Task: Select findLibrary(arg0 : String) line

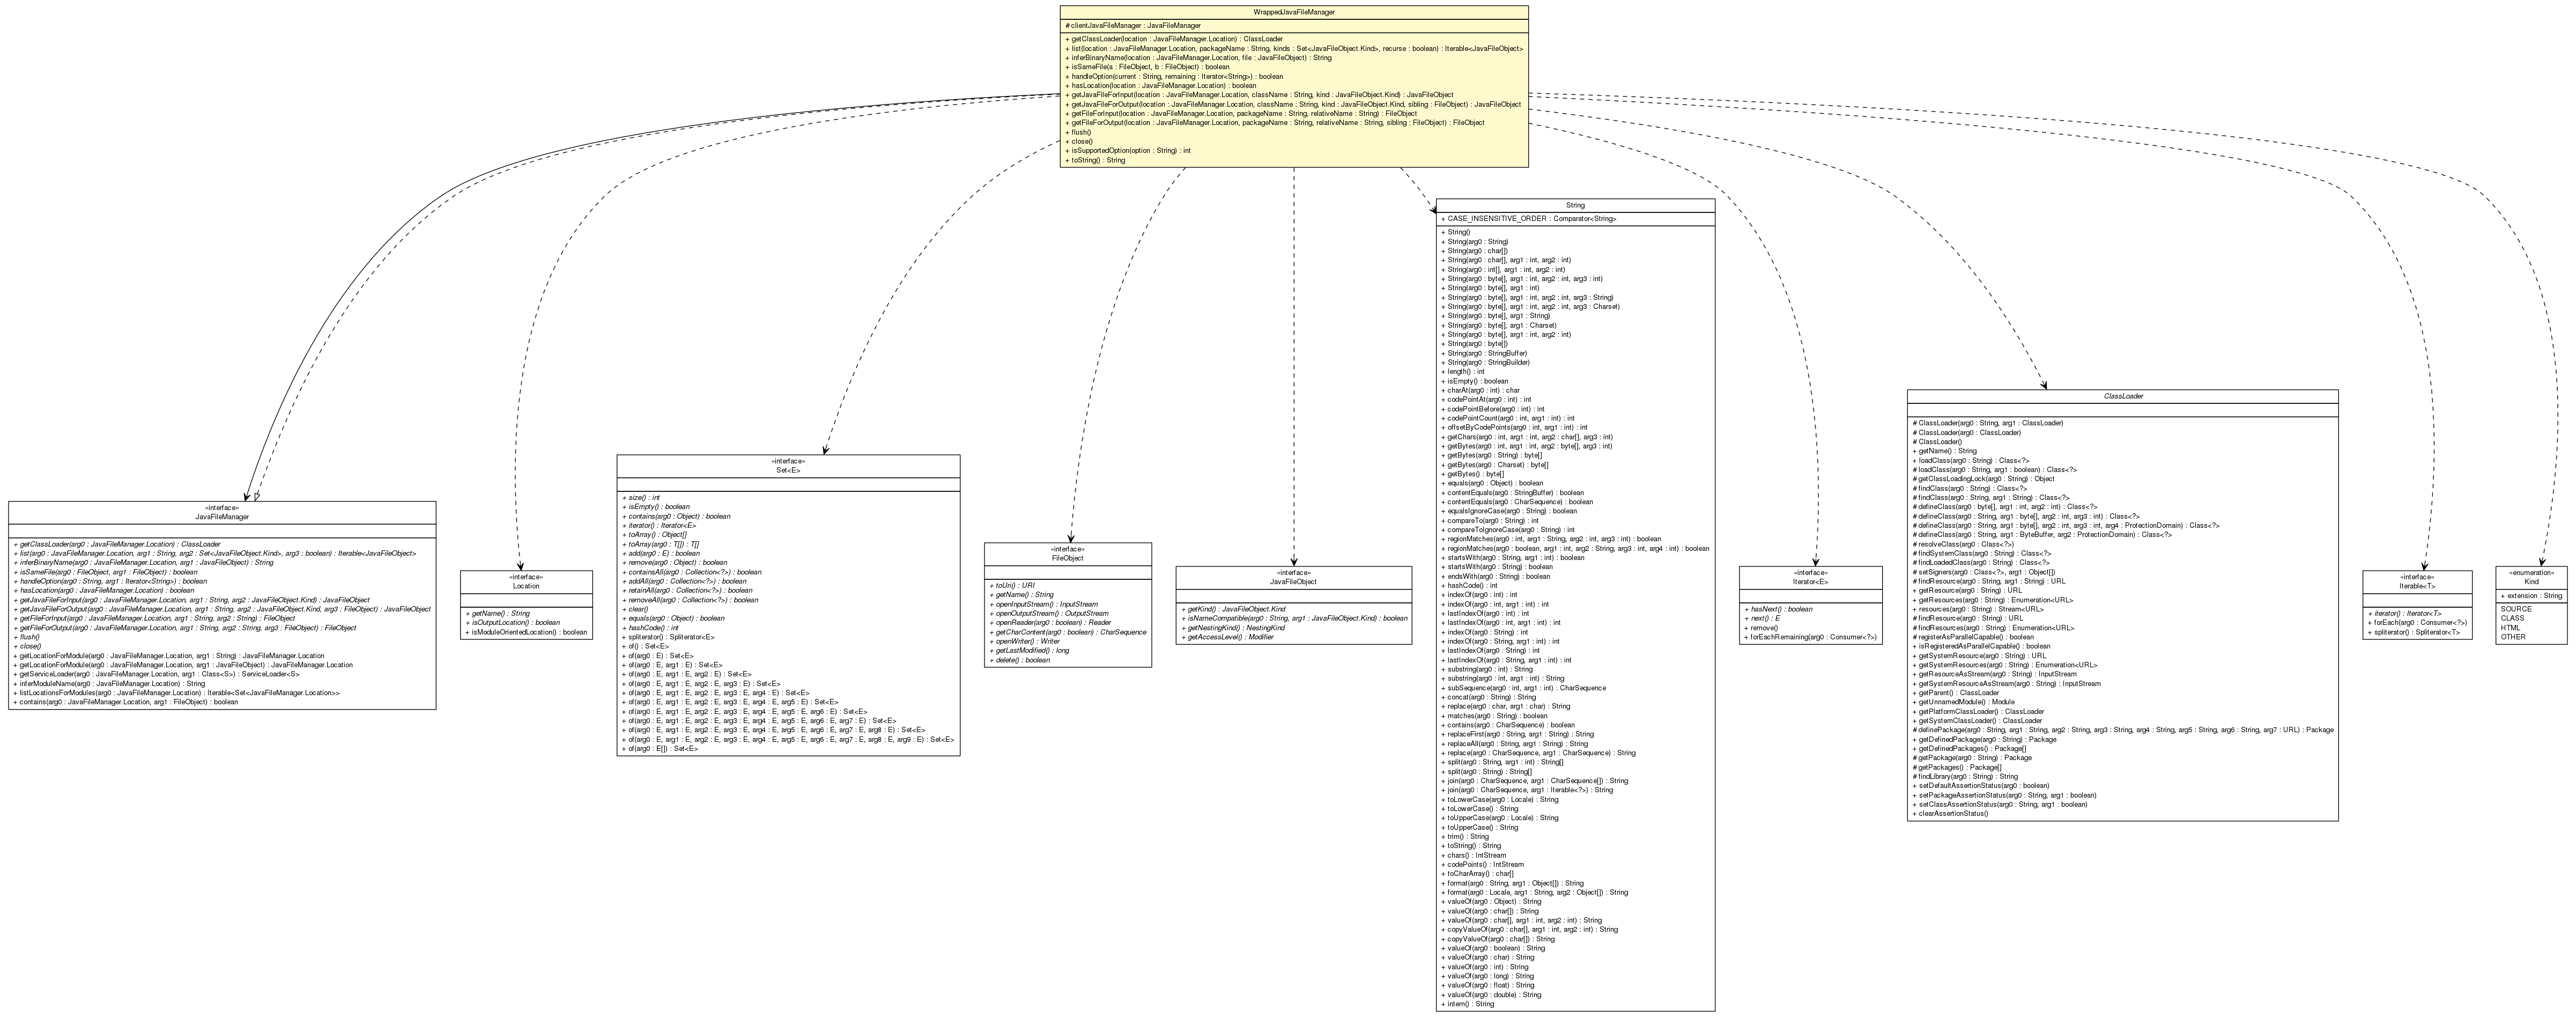Action: pyautogui.click(x=1965, y=776)
